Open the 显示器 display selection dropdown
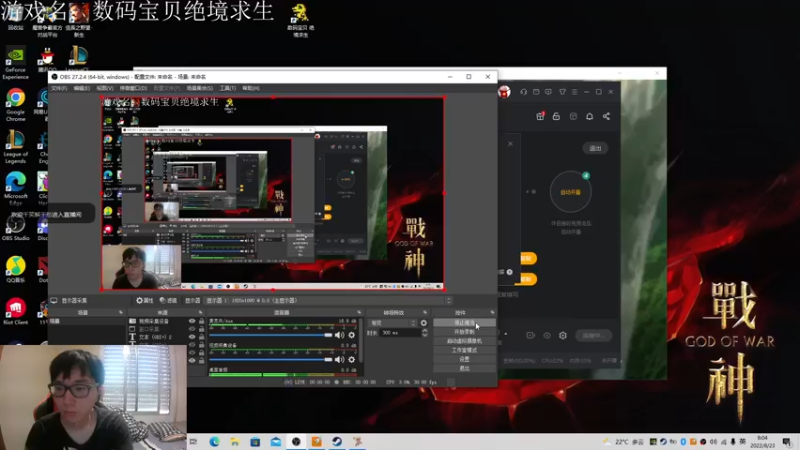Viewport: 800px width, 450px height. click(329, 301)
